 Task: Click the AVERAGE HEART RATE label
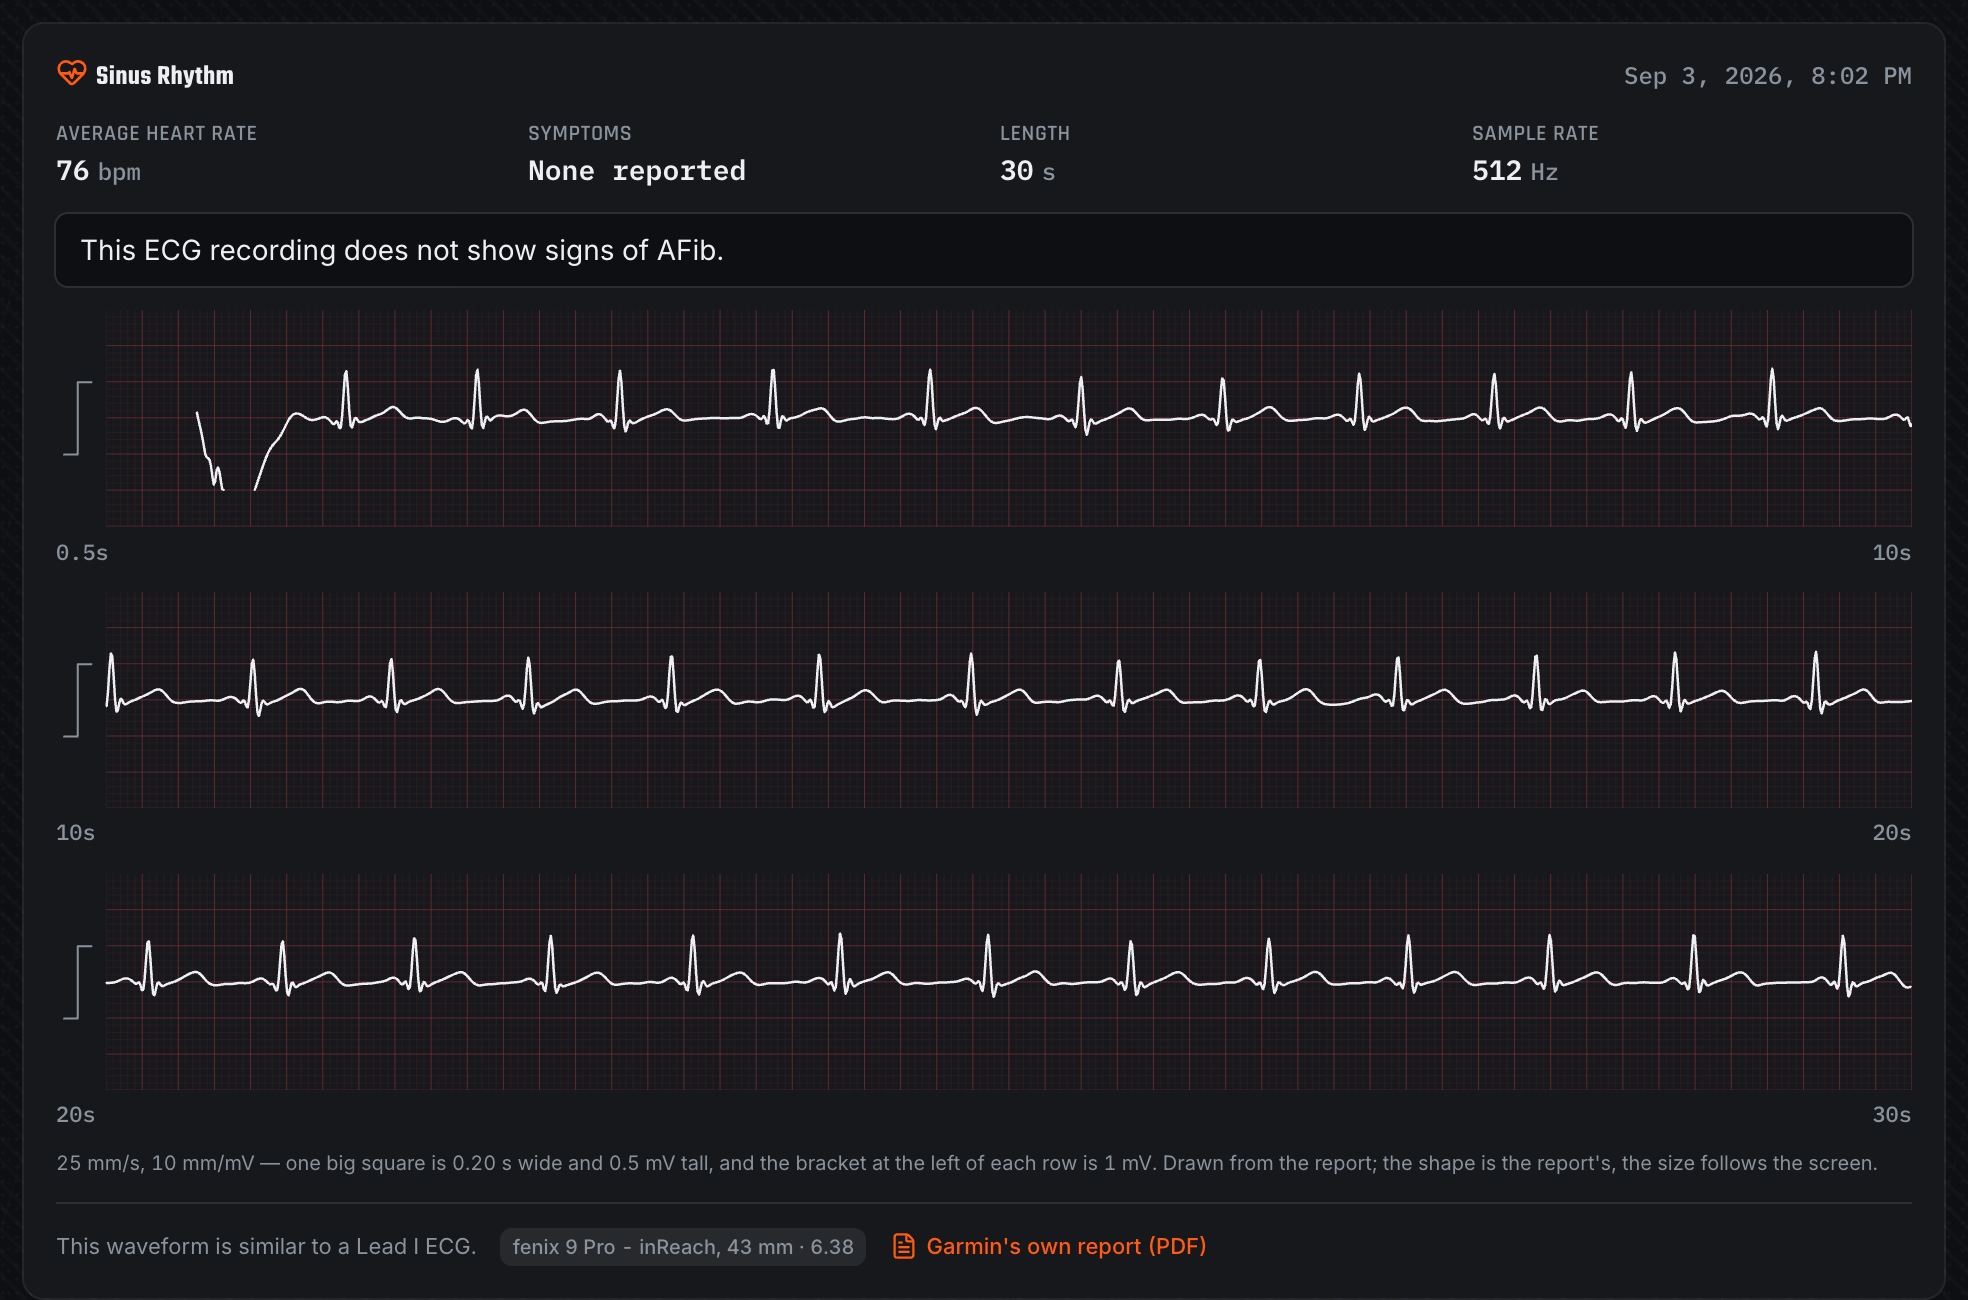157,133
